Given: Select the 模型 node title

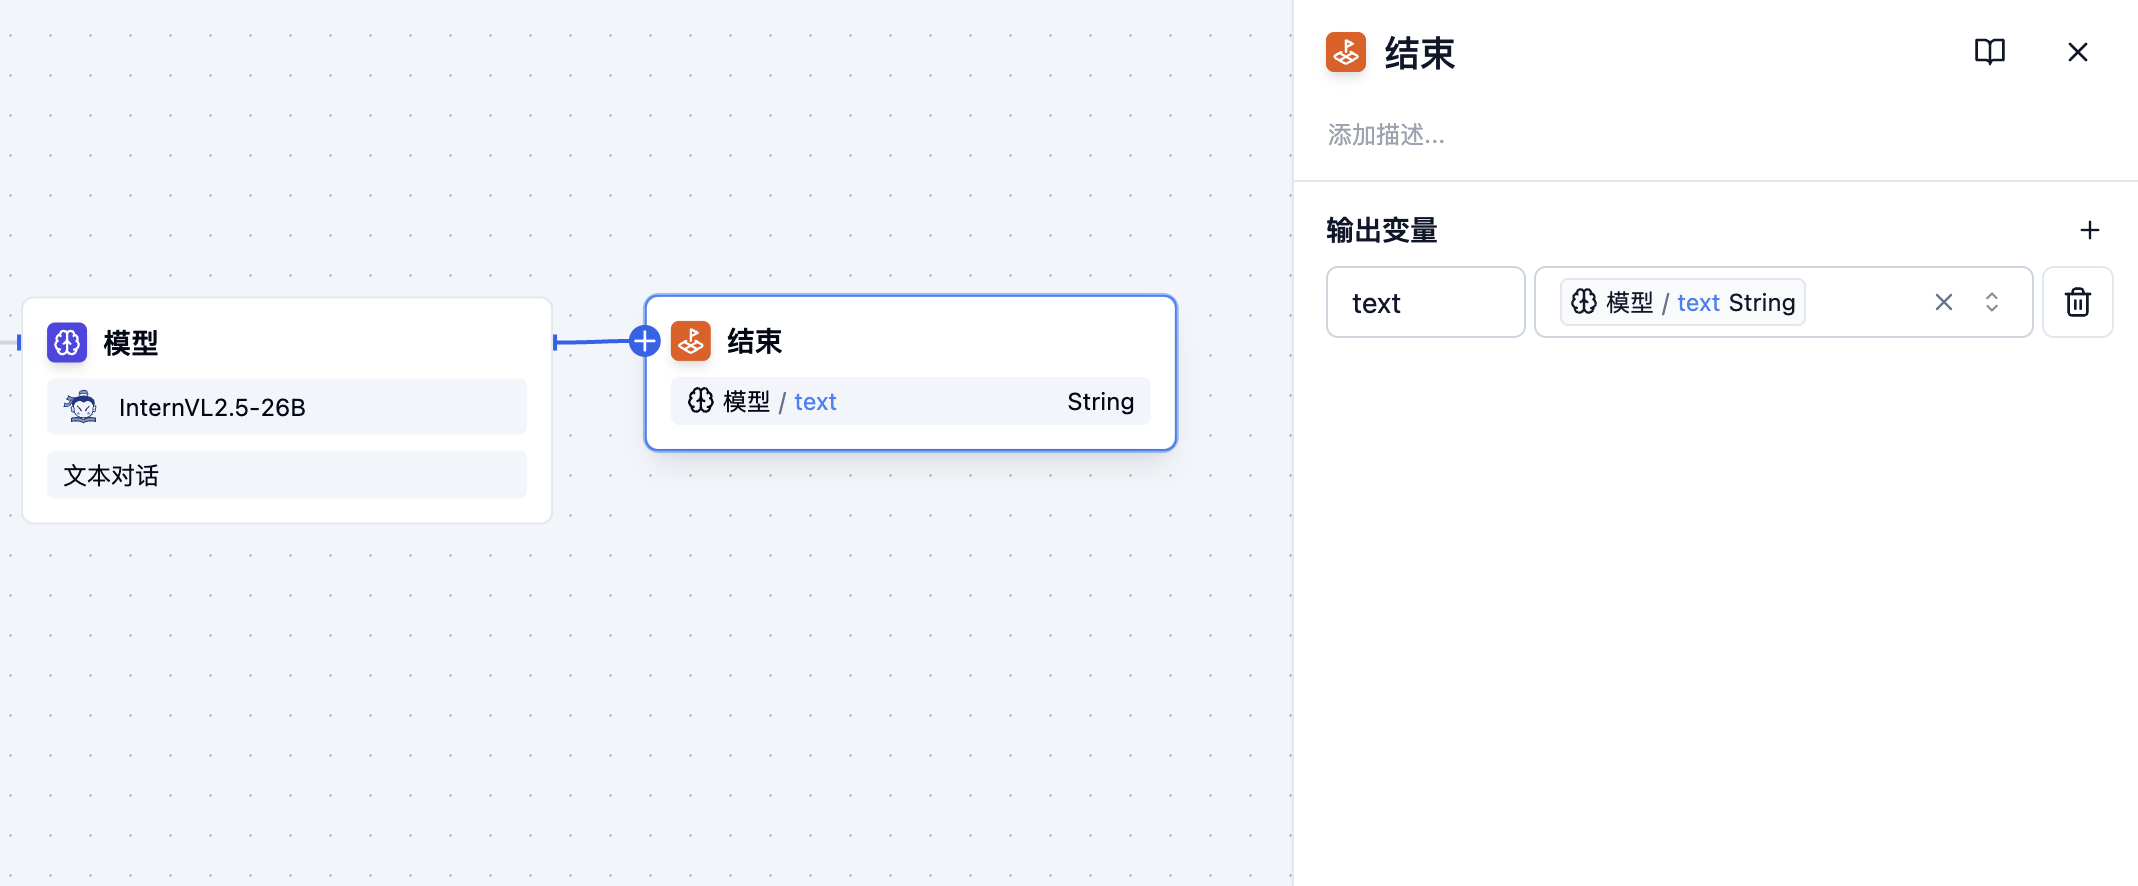Looking at the screenshot, I should [x=131, y=343].
